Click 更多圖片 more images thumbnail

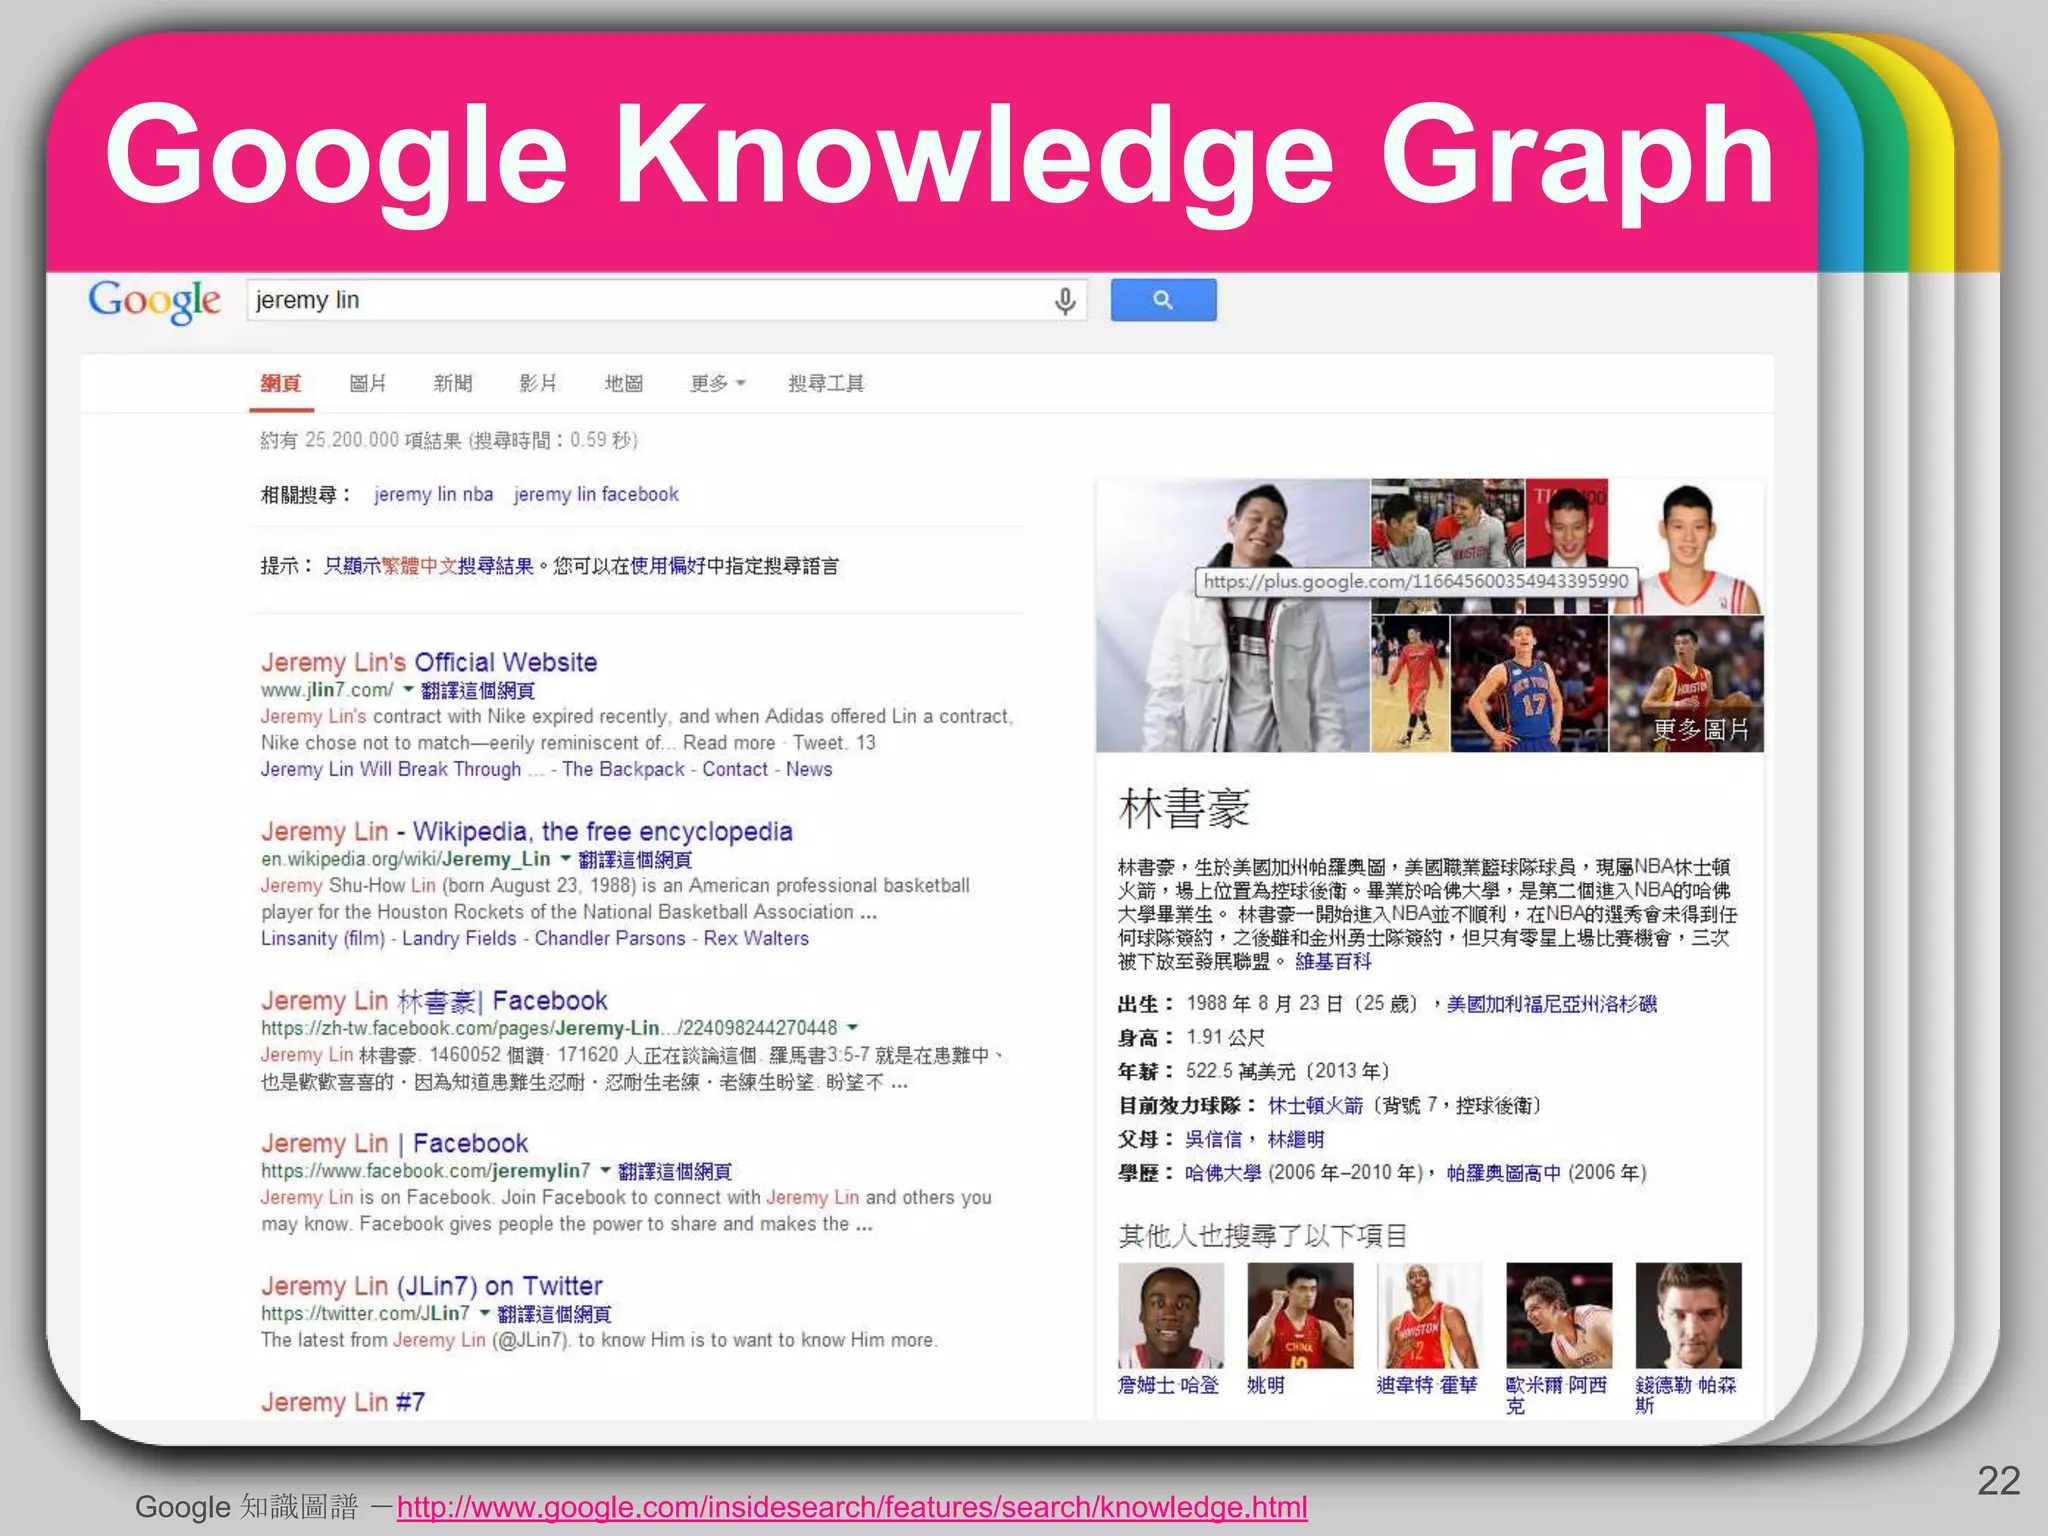[x=1686, y=684]
